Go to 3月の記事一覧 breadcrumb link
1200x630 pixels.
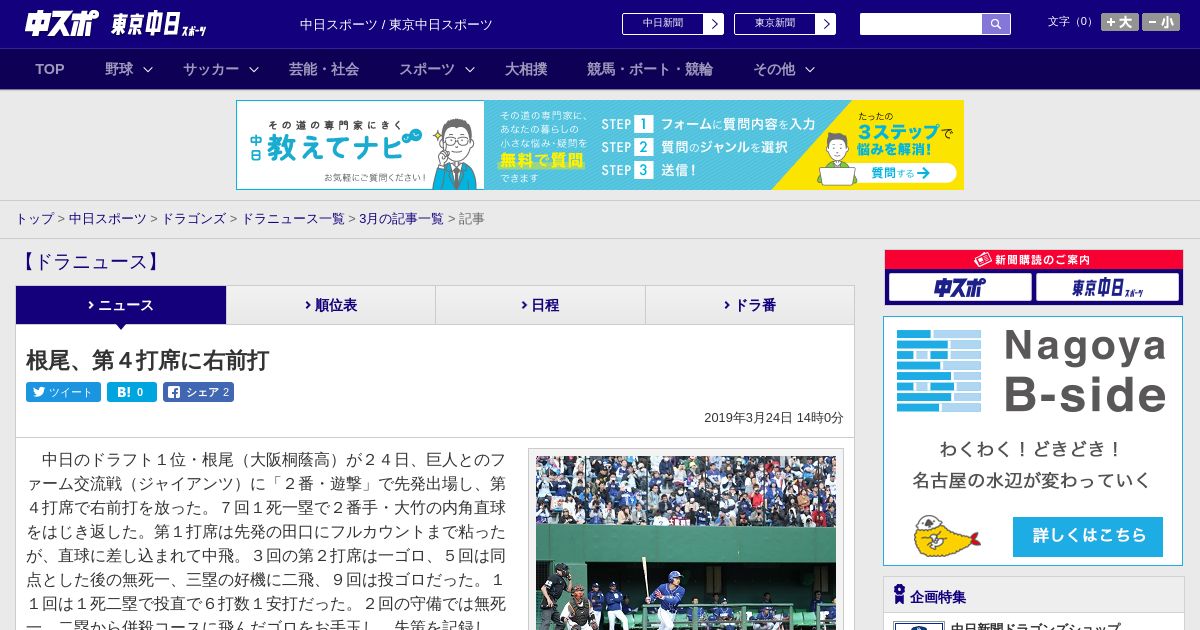[x=401, y=218]
